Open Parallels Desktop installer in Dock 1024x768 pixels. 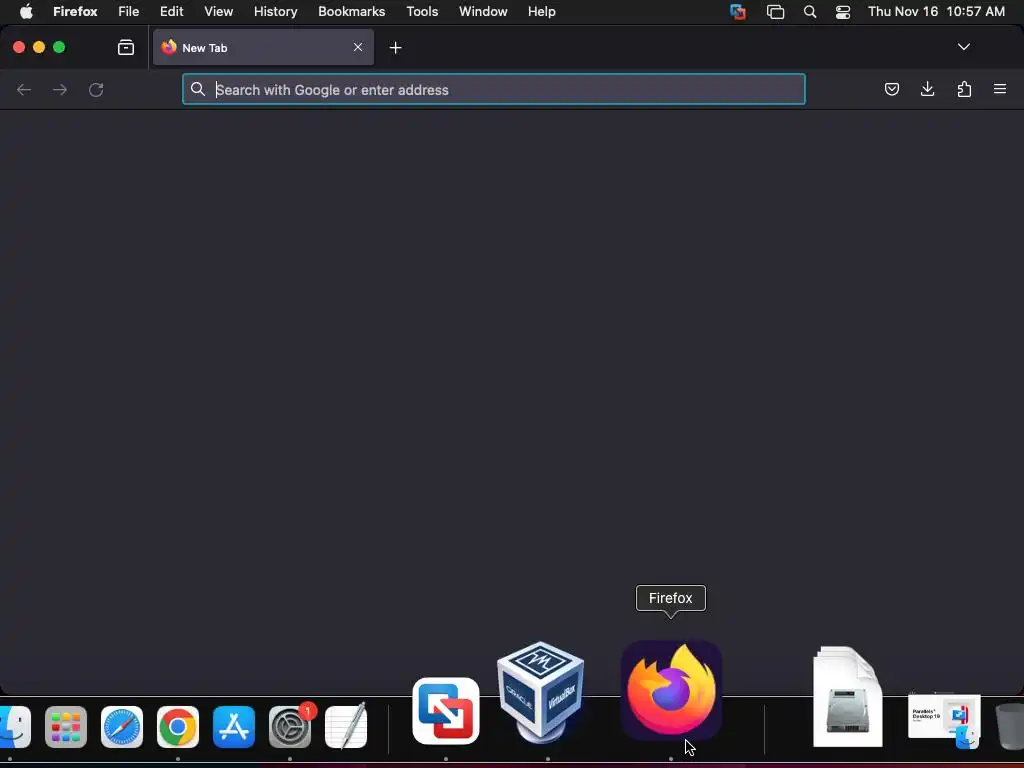tap(944, 720)
